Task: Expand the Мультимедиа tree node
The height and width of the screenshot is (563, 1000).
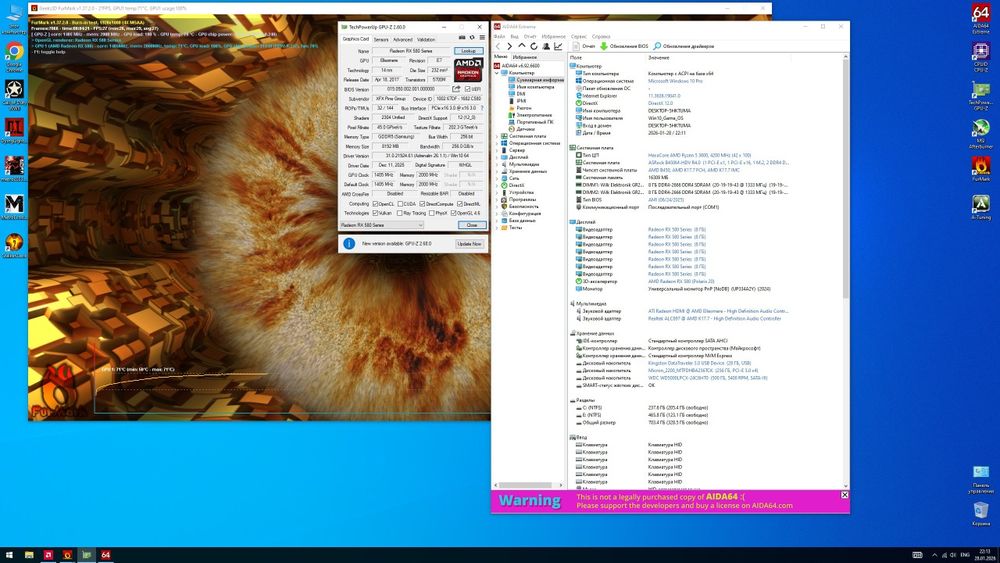Action: click(497, 164)
